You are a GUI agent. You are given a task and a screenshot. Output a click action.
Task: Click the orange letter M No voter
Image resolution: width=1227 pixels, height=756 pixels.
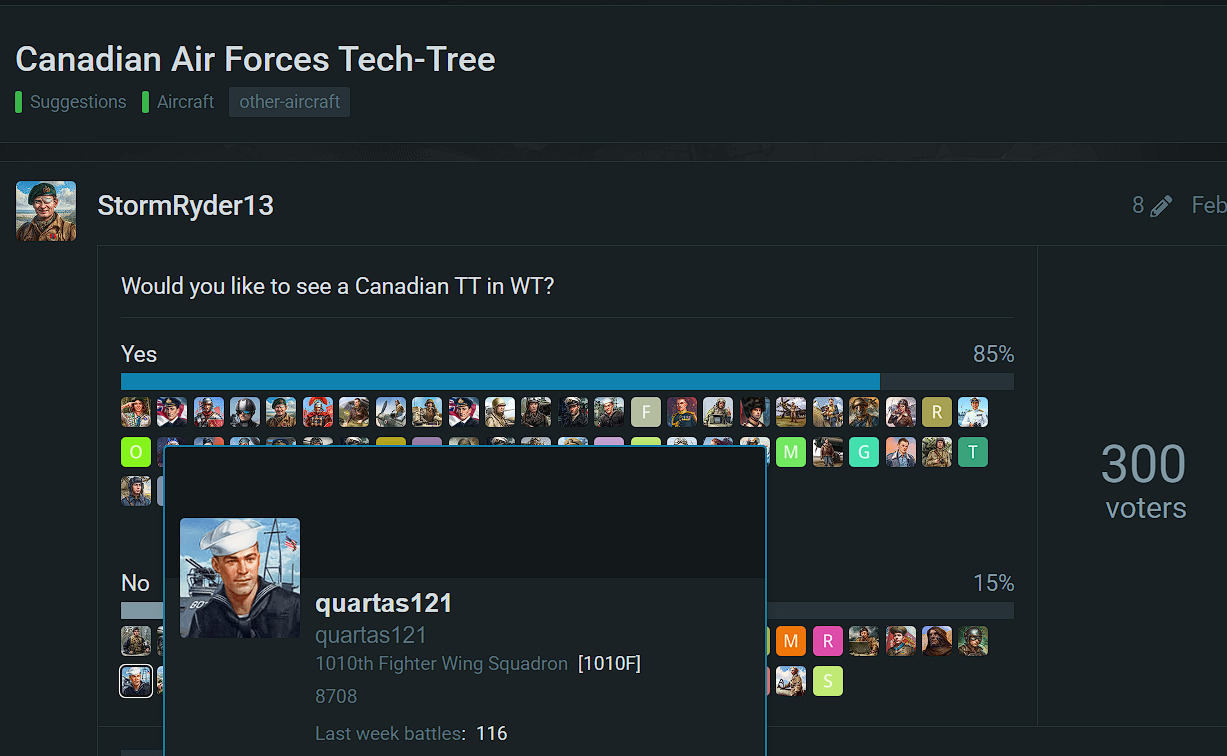tap(791, 641)
